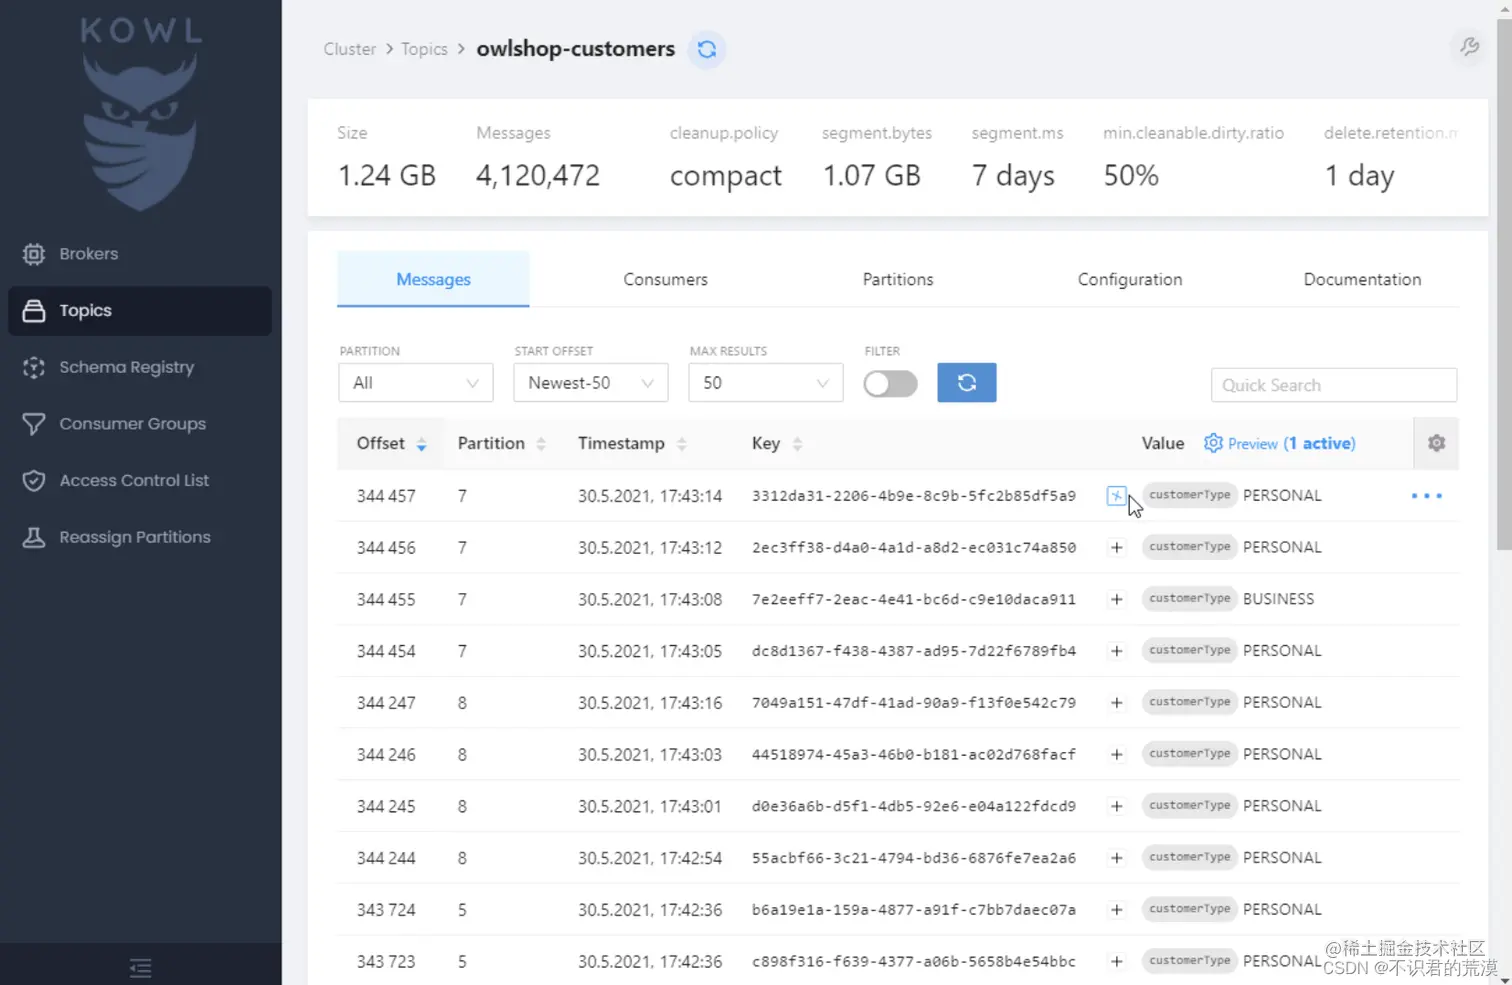Click timestamp 30.5.2021, 17:43:16
The image size is (1512, 985).
point(650,703)
